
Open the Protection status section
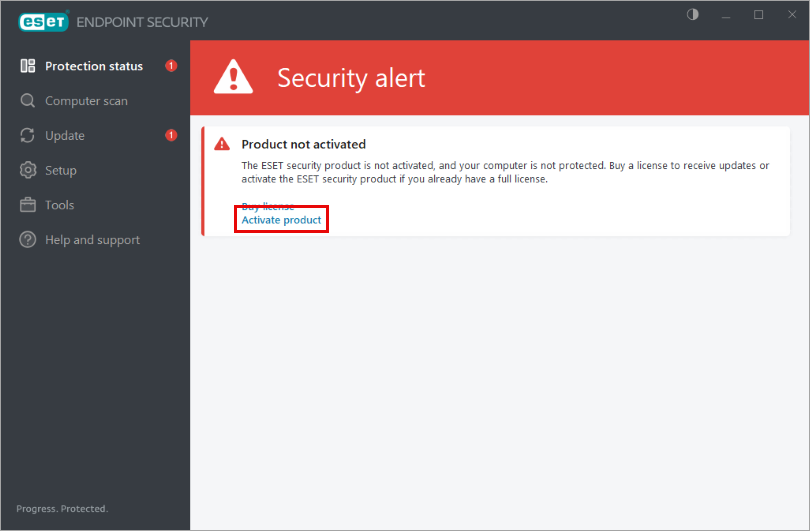94,66
